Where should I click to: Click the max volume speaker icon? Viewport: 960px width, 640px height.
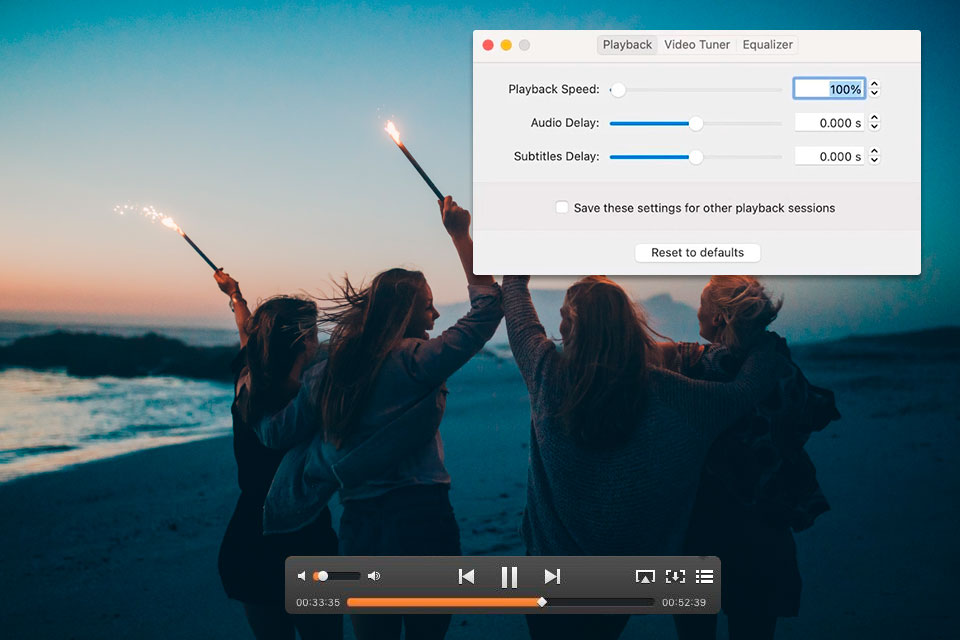pos(374,576)
